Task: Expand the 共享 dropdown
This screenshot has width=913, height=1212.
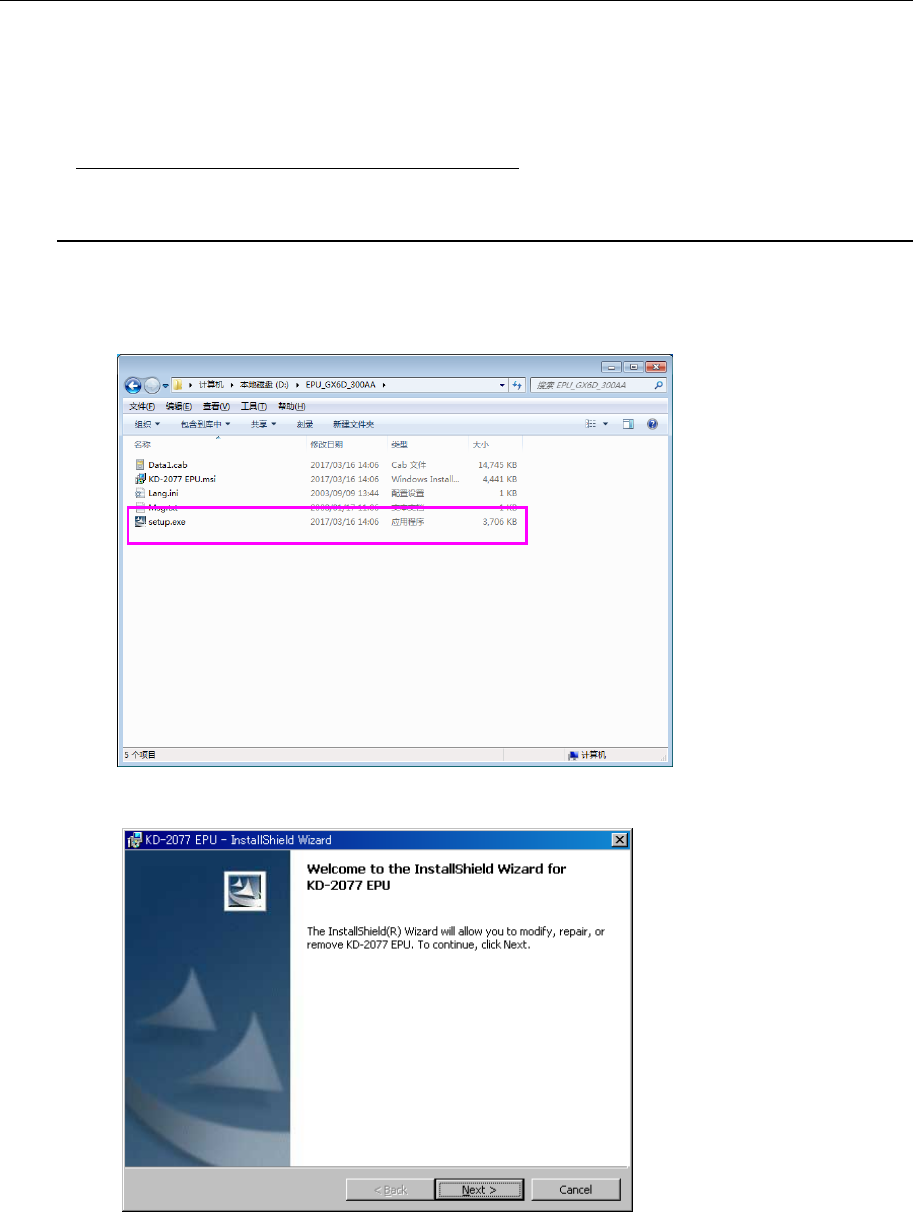Action: coord(264,424)
